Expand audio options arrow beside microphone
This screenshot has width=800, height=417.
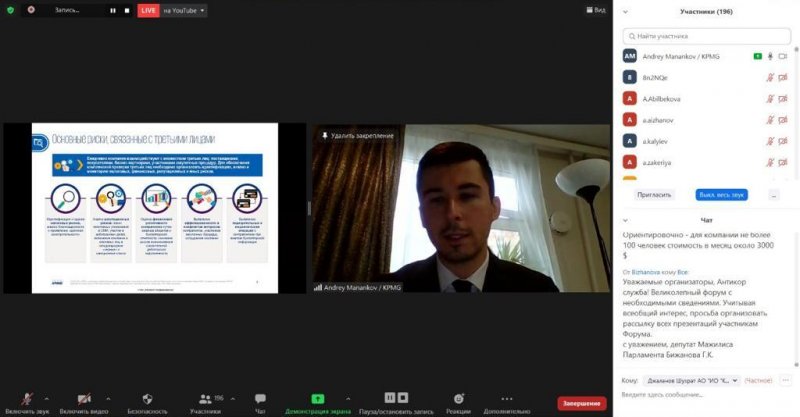[x=46, y=397]
